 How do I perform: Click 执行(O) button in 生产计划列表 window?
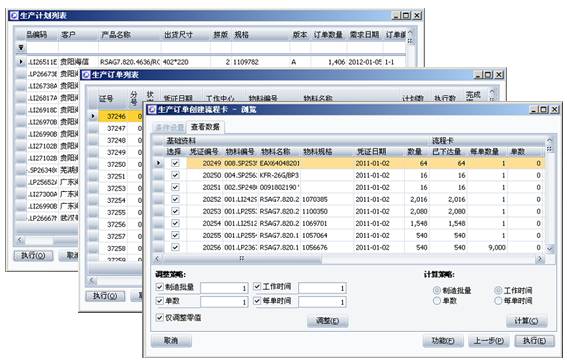(33, 256)
